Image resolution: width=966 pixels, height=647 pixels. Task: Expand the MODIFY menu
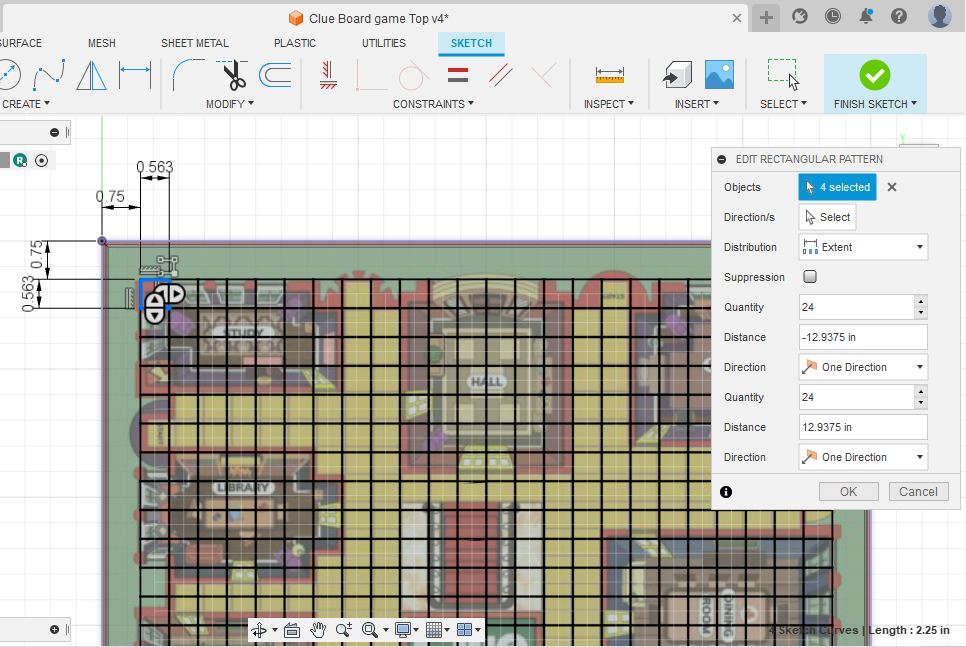[230, 104]
